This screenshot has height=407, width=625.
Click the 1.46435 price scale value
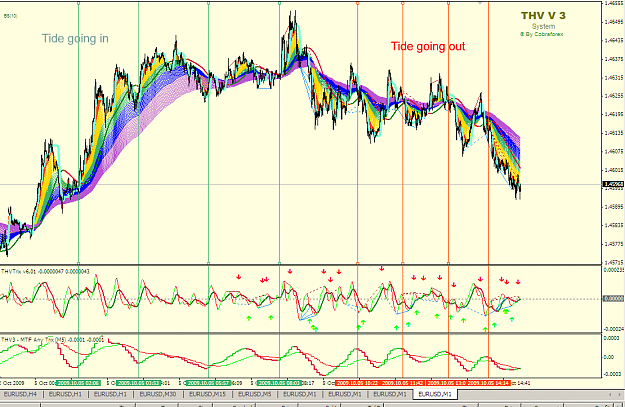click(x=614, y=40)
